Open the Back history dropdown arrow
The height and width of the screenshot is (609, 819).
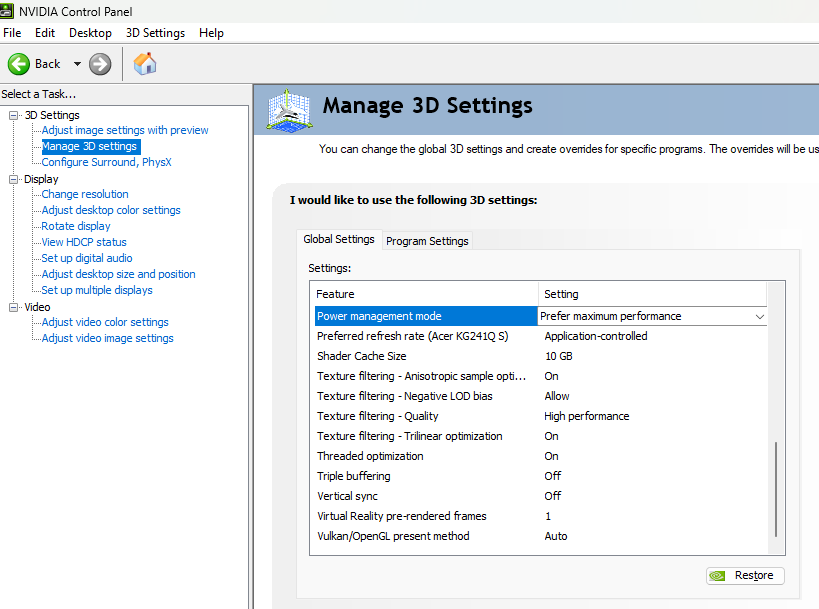77,64
